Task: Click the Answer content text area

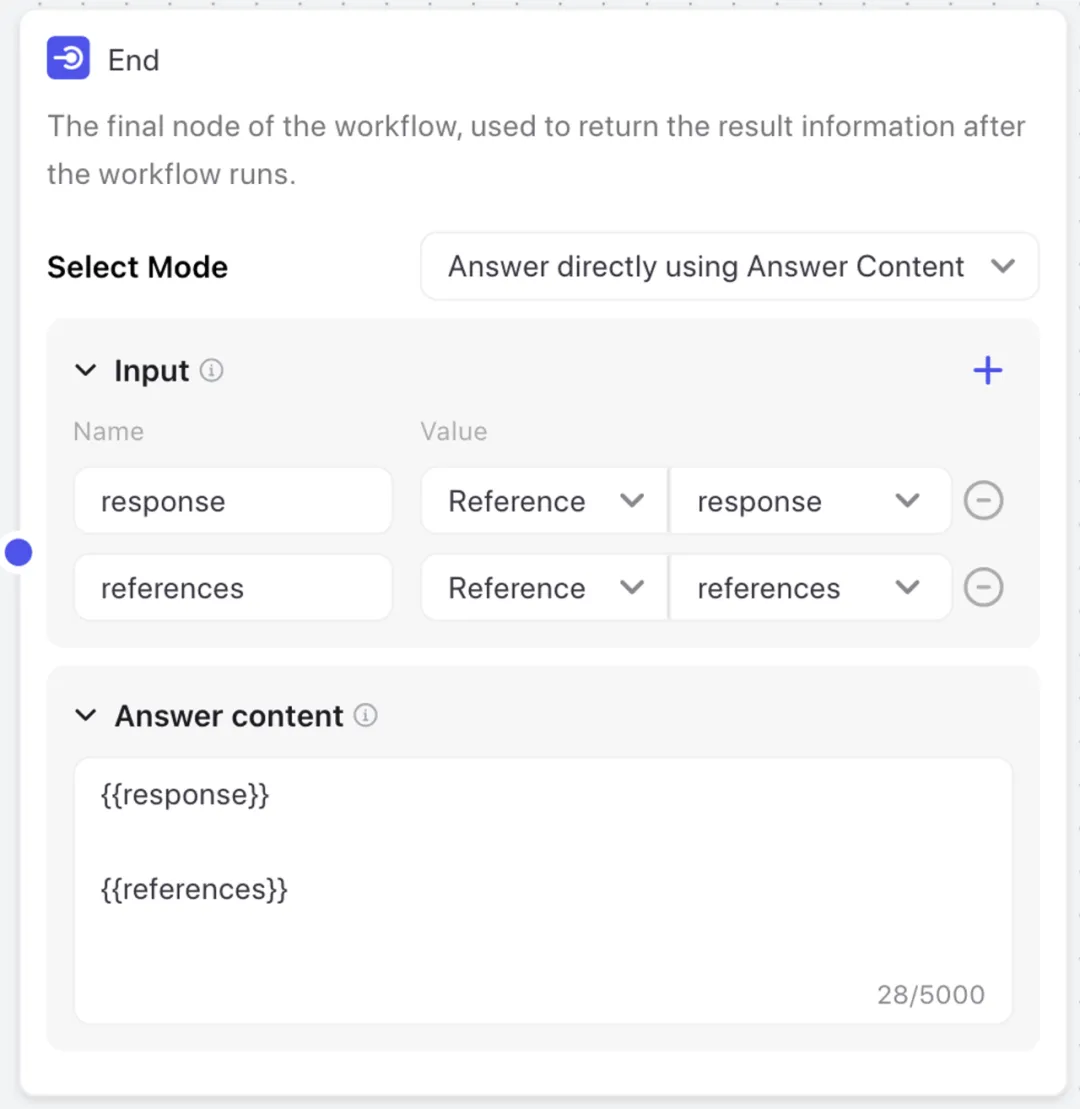Action: (x=543, y=890)
